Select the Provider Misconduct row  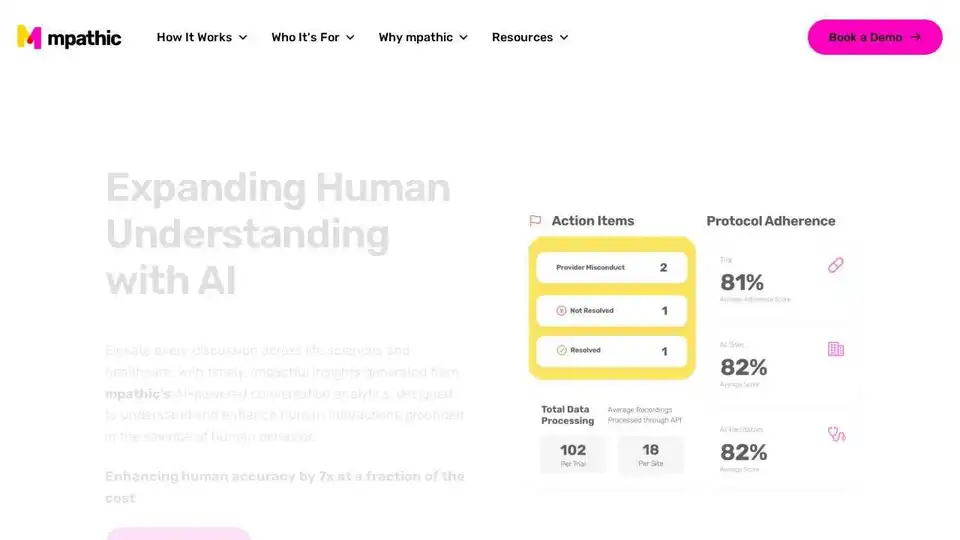point(612,268)
